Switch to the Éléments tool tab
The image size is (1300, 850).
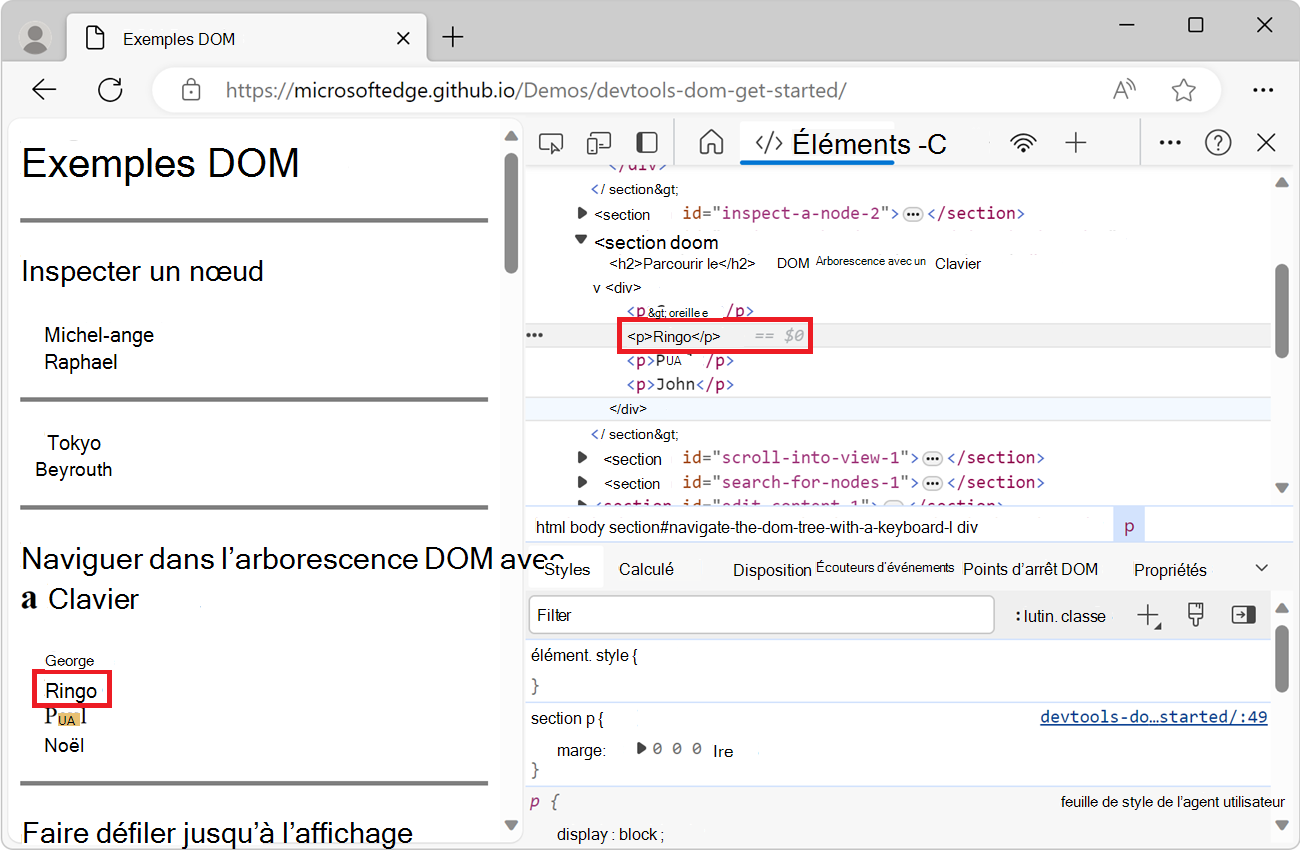(851, 144)
